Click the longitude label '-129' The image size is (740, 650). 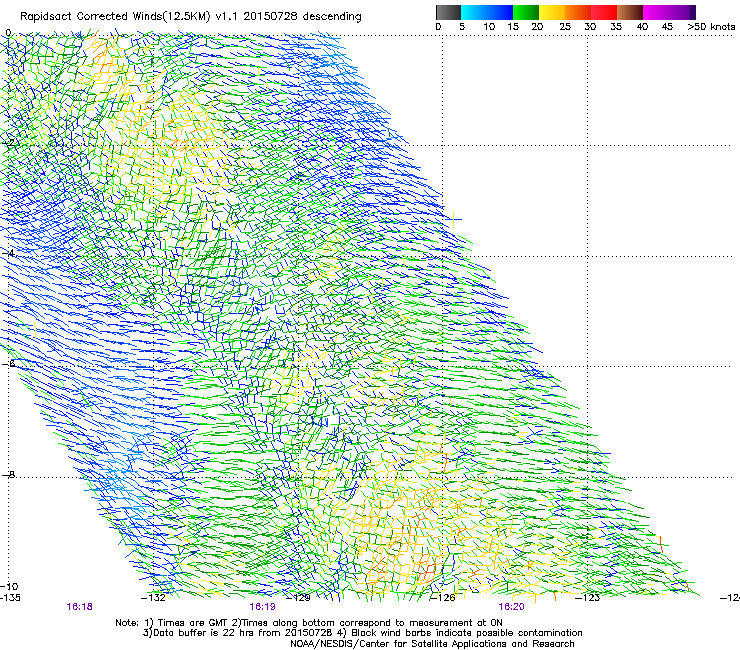click(x=299, y=598)
